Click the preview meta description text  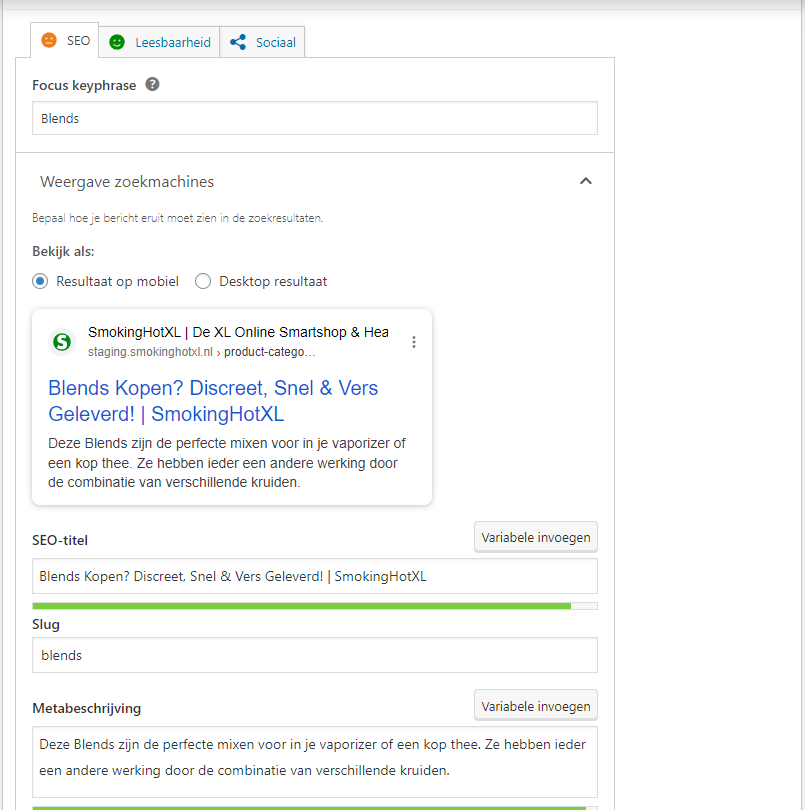point(227,463)
